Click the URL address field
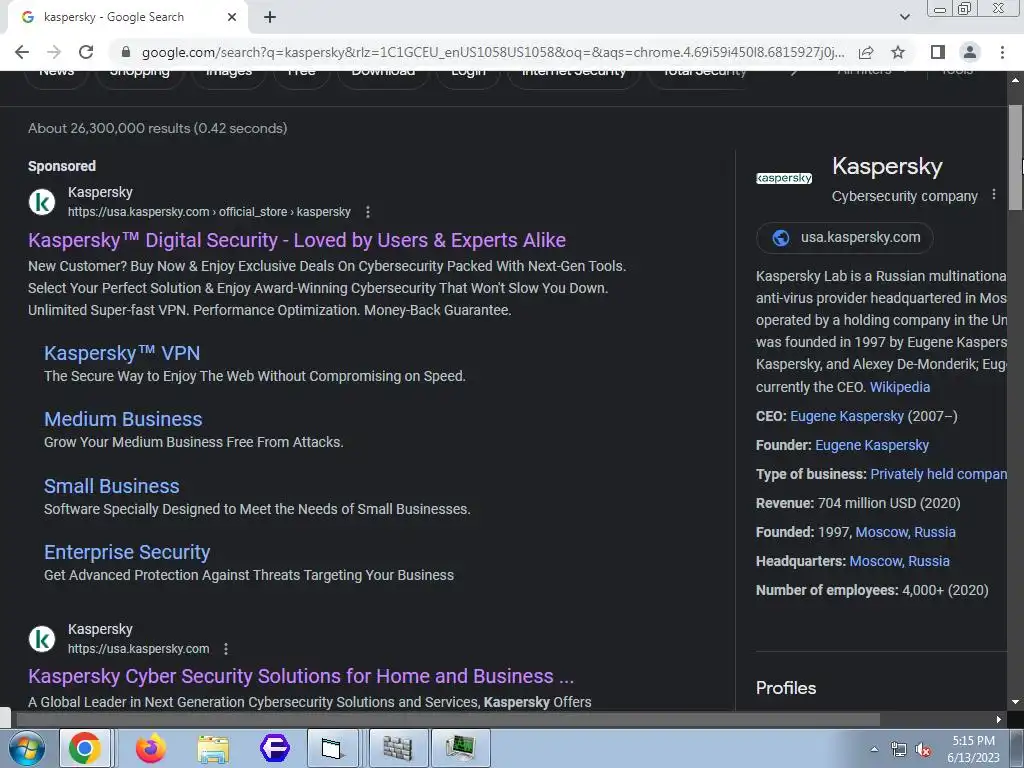Viewport: 1024px width, 768px height. click(493, 52)
